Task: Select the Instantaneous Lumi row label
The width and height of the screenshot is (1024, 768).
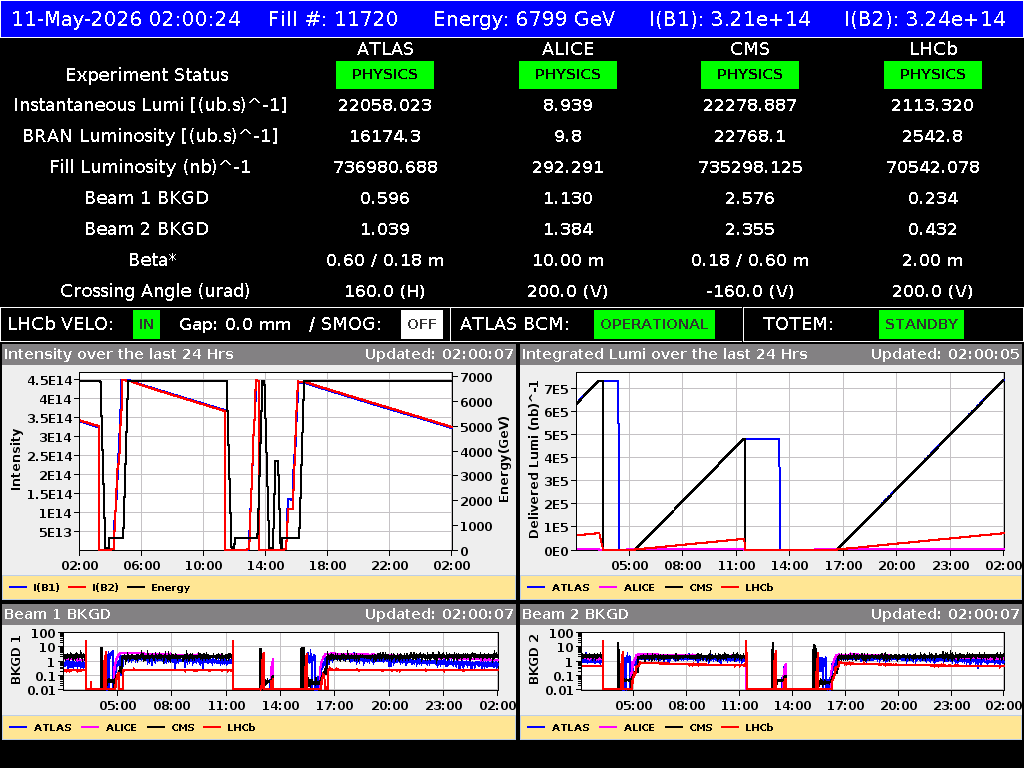Action: 150,105
